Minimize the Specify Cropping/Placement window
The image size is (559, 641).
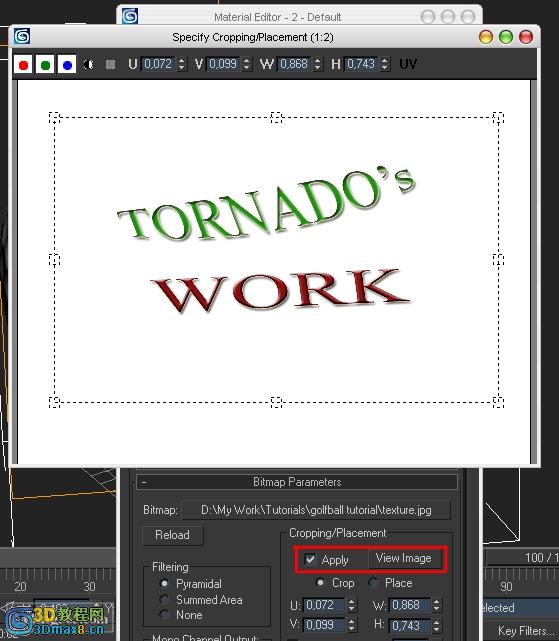pyautogui.click(x=486, y=37)
